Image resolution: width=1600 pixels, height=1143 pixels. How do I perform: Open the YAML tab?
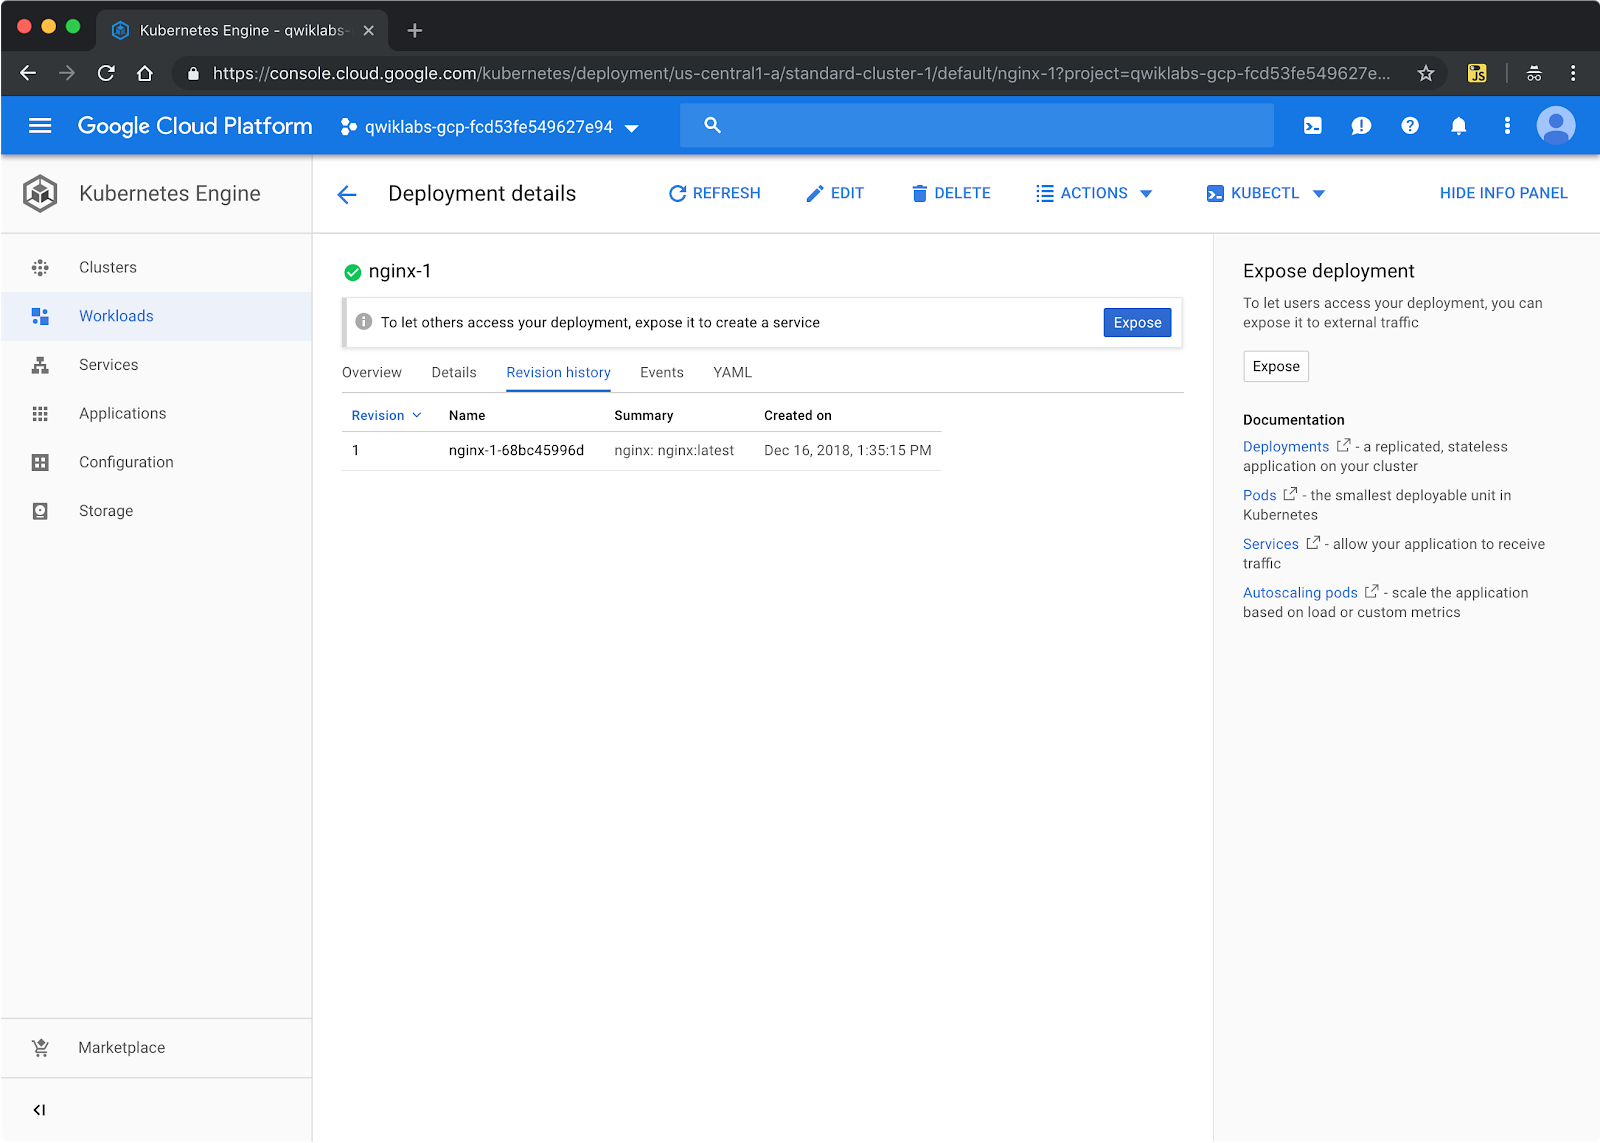click(732, 373)
